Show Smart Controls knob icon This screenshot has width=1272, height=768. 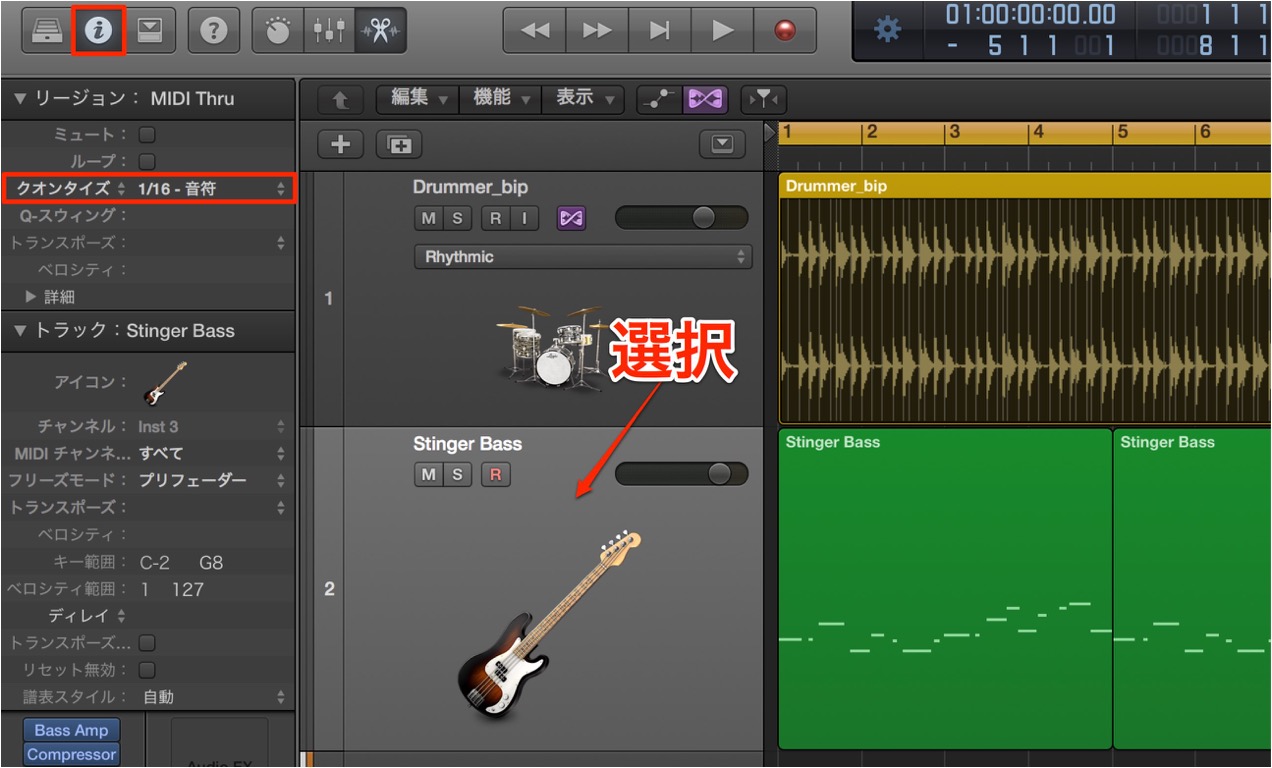click(276, 30)
